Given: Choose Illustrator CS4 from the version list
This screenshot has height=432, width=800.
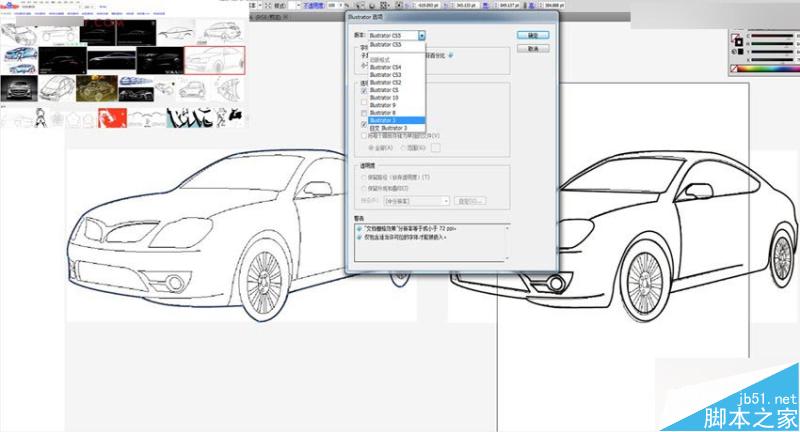Looking at the screenshot, I should pyautogui.click(x=396, y=67).
